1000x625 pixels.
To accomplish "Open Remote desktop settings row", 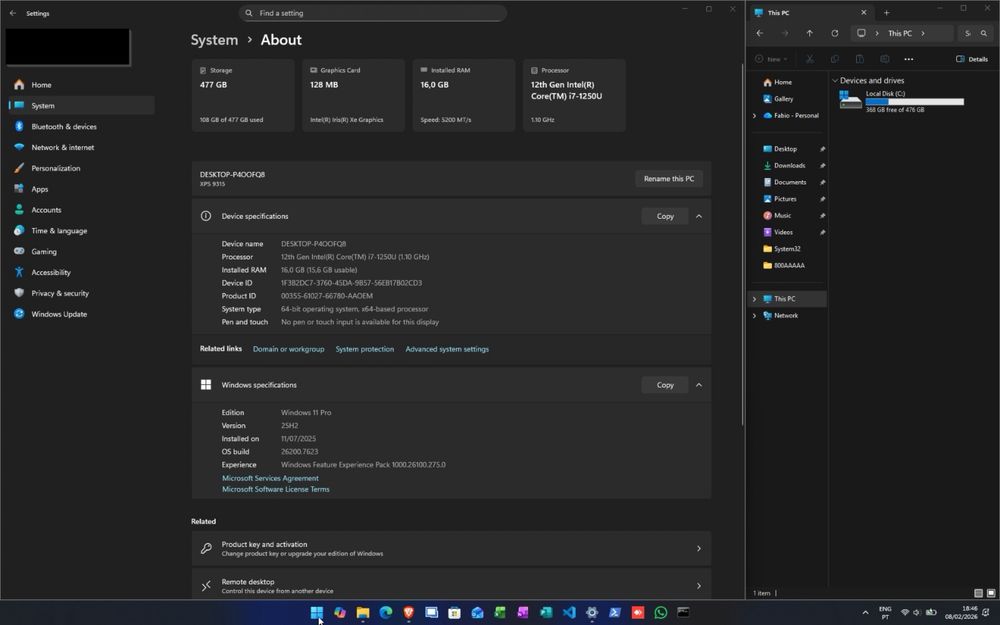I will pos(452,585).
